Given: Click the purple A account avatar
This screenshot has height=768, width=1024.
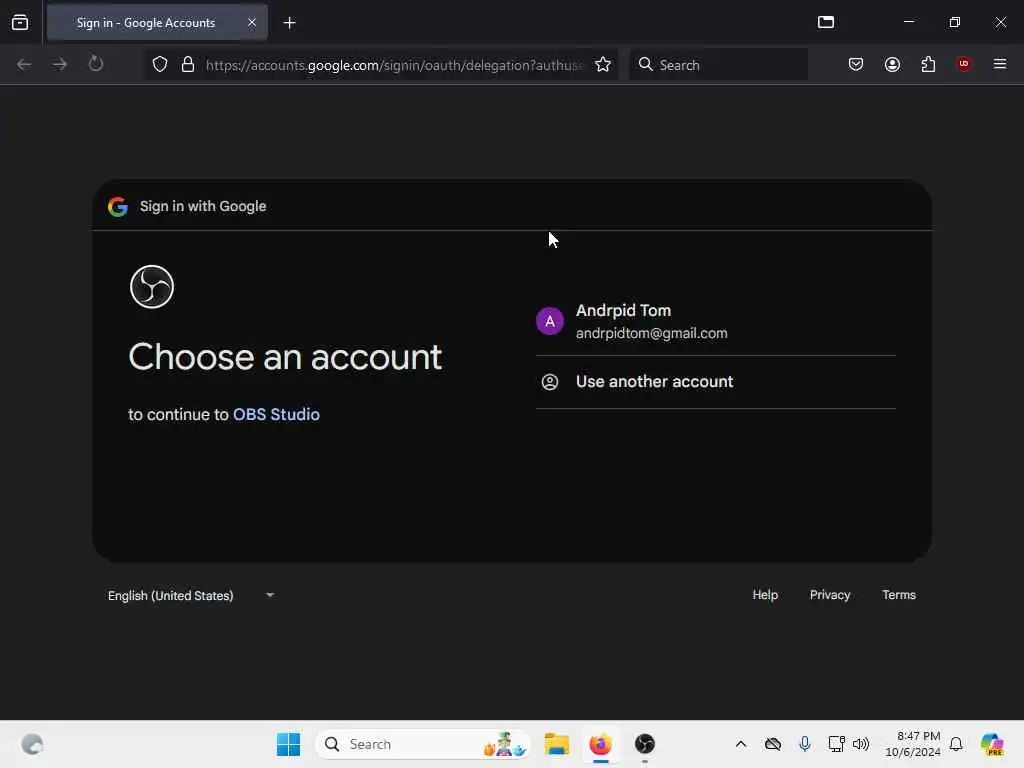Looking at the screenshot, I should pyautogui.click(x=550, y=321).
